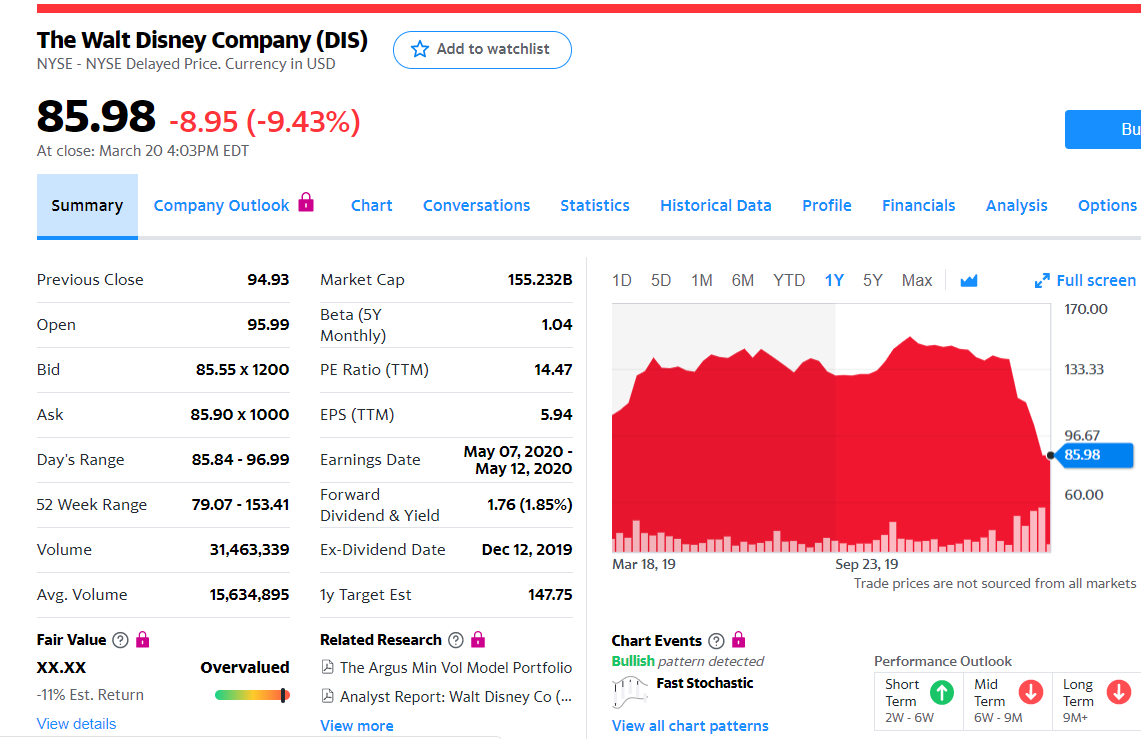Select the YTD chart range
Image resolution: width=1141 pixels, height=739 pixels.
789,281
